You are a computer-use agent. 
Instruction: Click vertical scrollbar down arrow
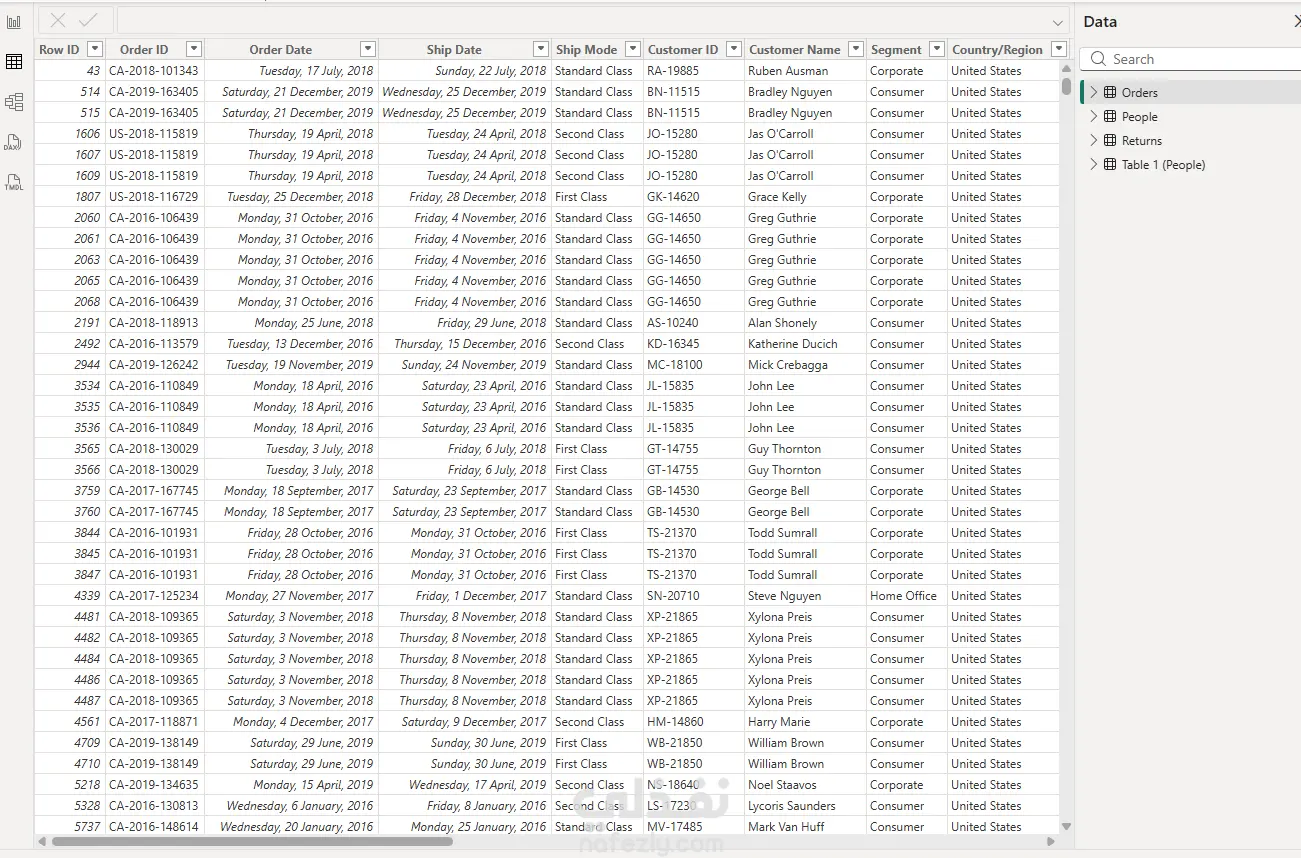point(1066,827)
